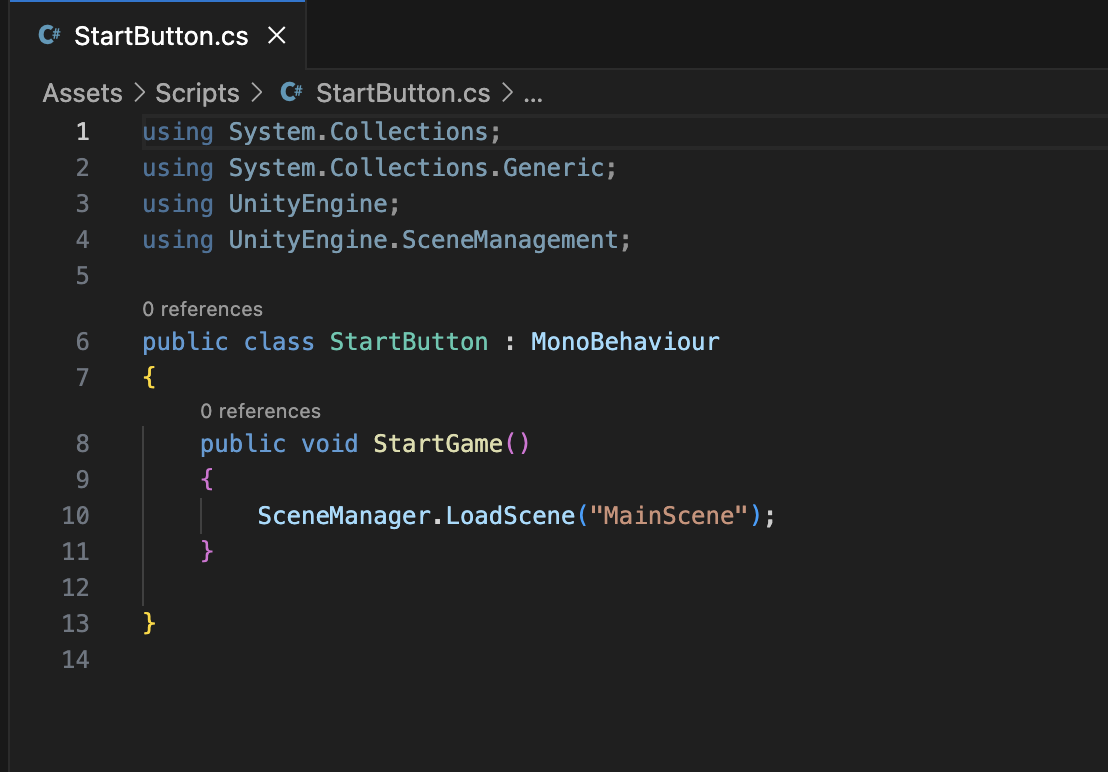
Task: Click 'System.Collections' on line 1
Action: pos(358,132)
